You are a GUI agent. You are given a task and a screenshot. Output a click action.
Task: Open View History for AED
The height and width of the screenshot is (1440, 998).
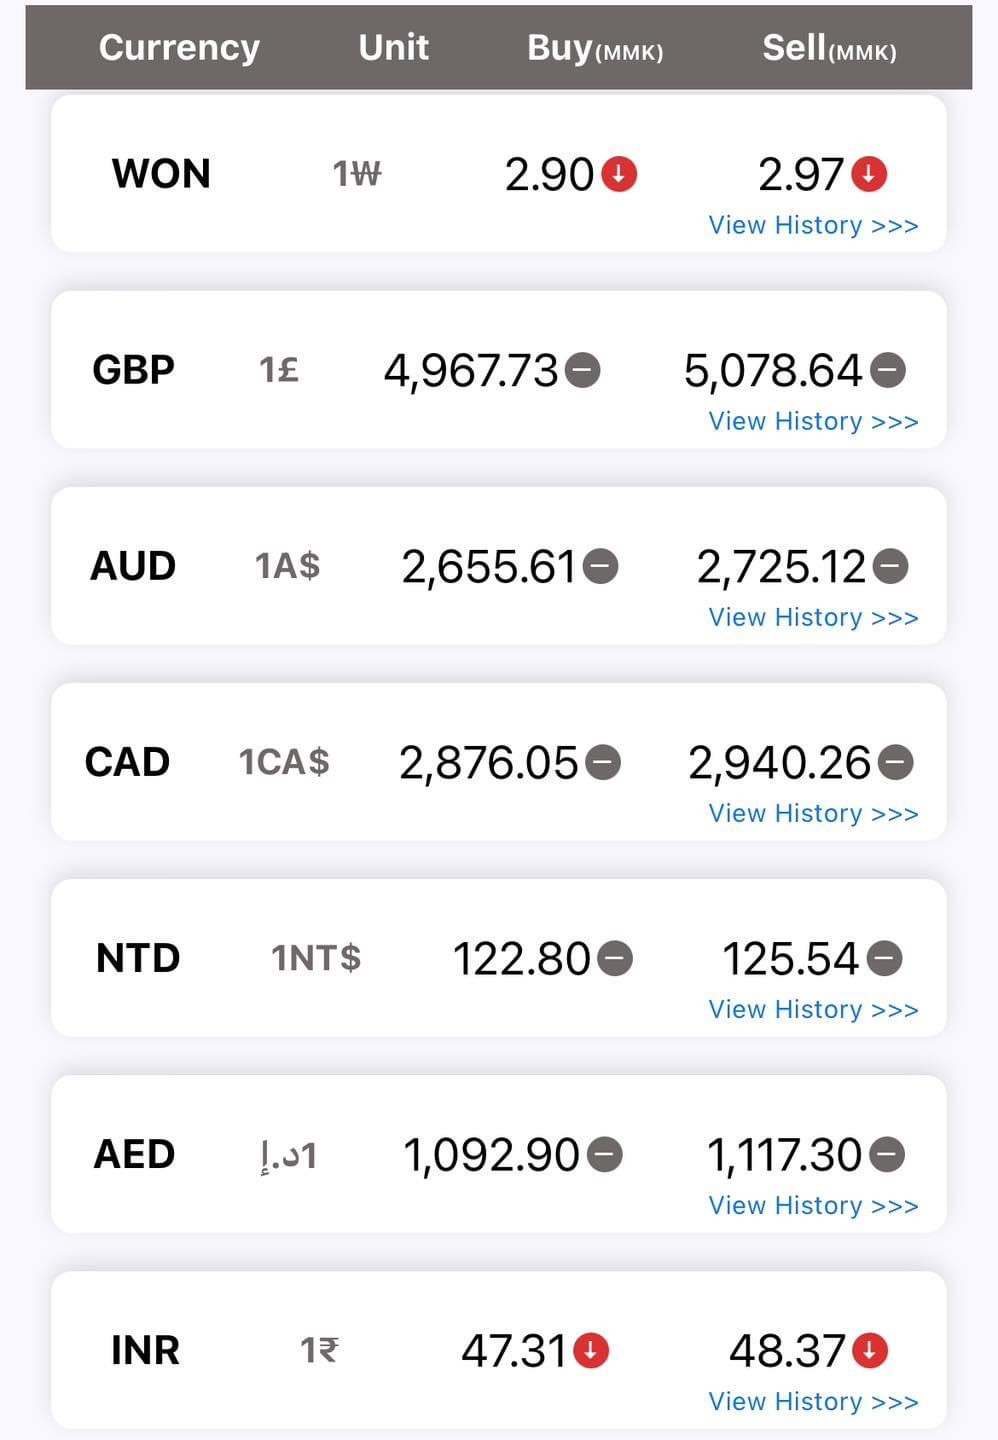(813, 1205)
